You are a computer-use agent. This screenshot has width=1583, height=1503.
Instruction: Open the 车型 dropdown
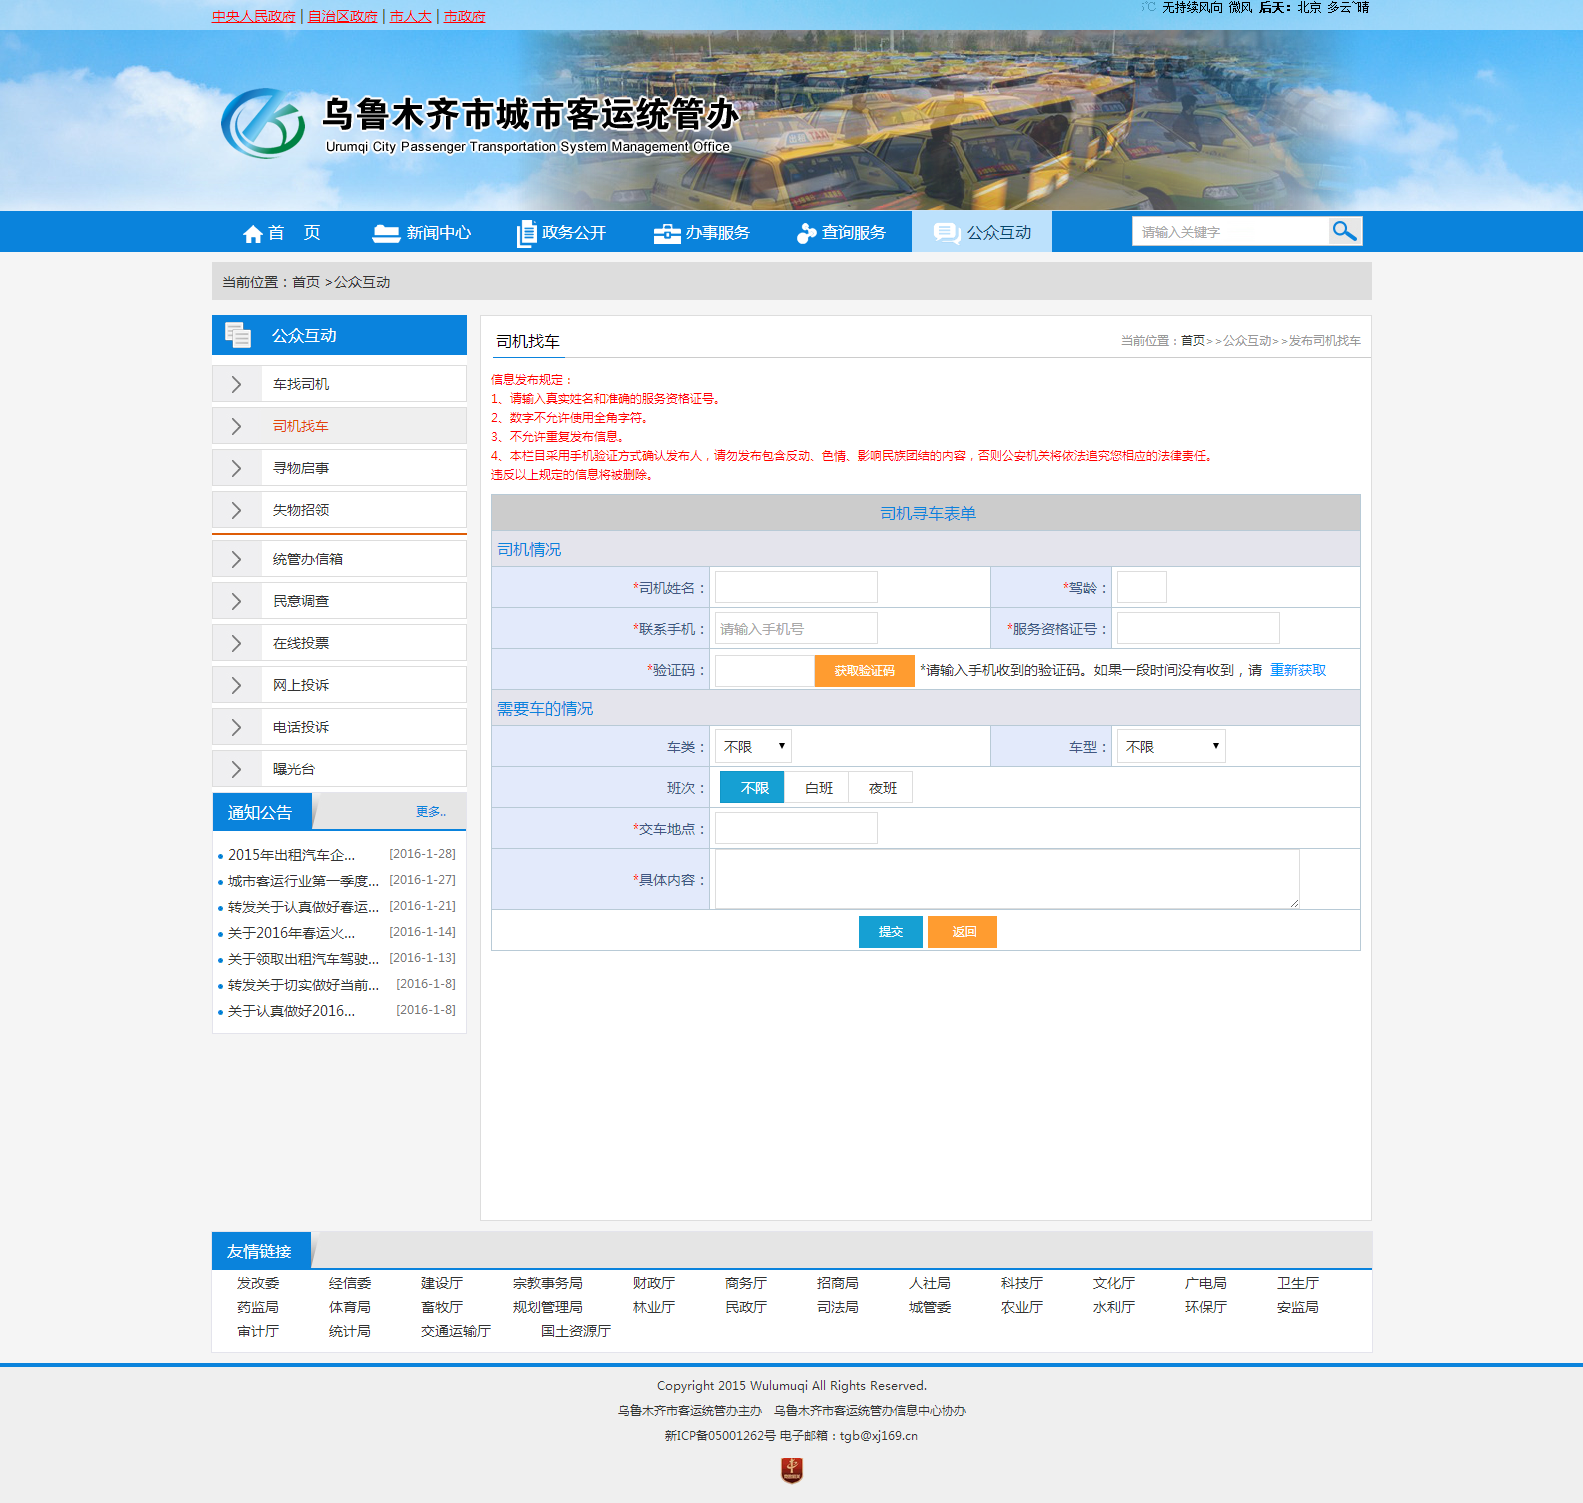pos(1170,747)
